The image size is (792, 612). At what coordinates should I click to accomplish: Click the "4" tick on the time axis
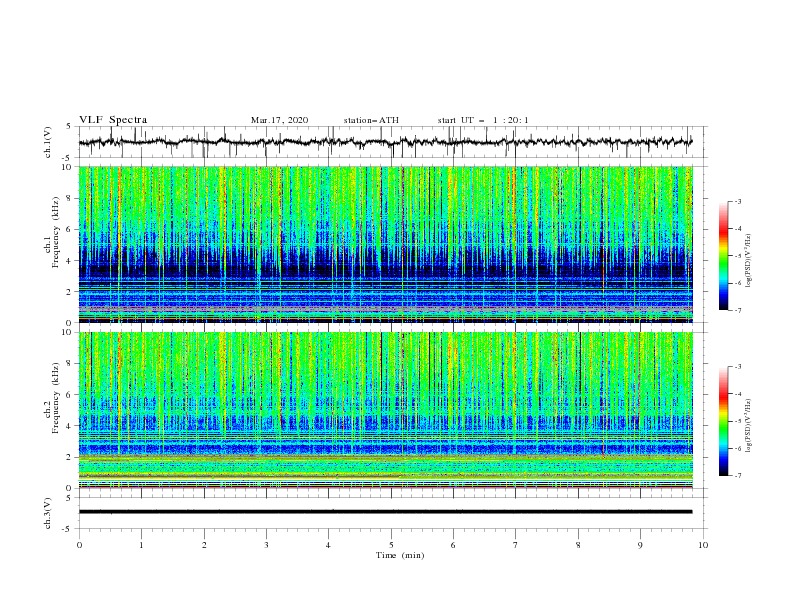click(328, 545)
